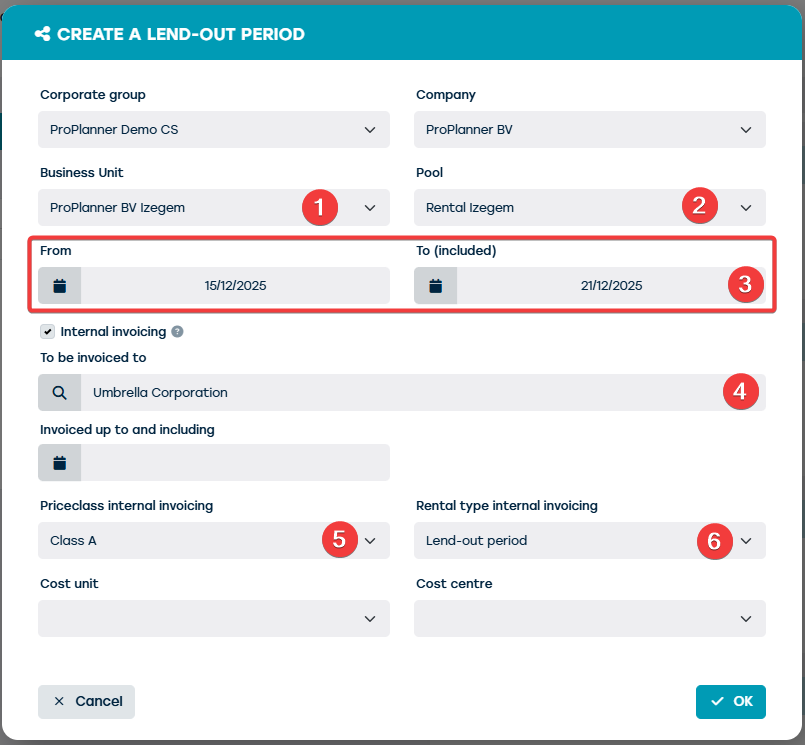Click the From date field 15/12/2025

[x=235, y=285]
